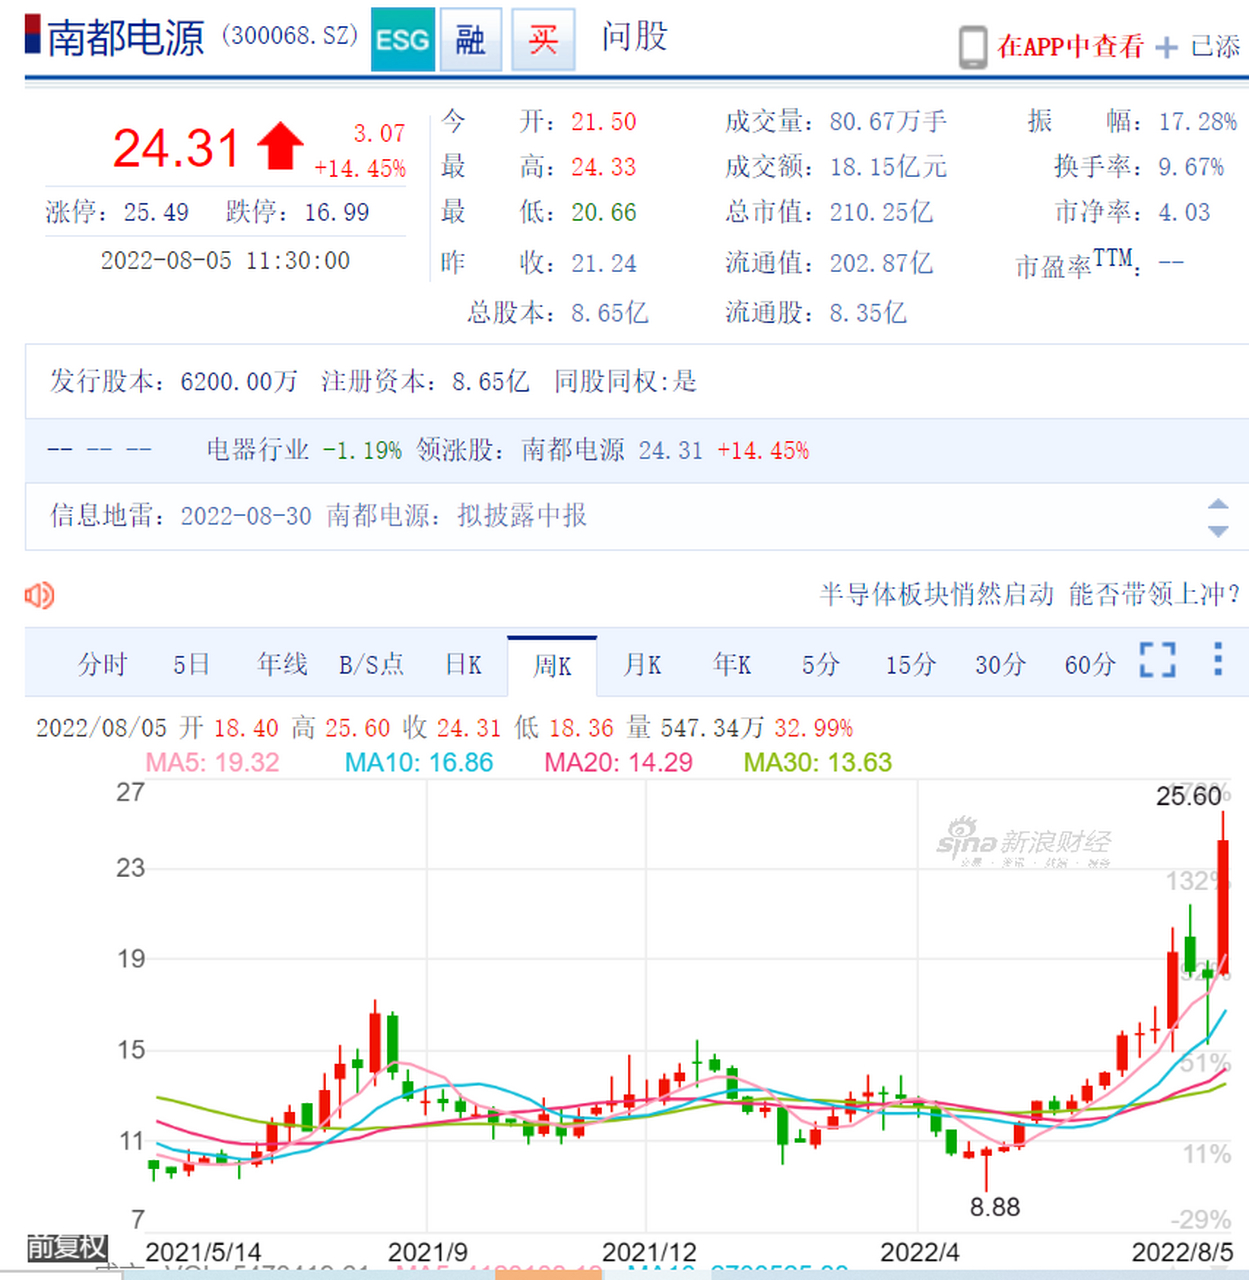The height and width of the screenshot is (1280, 1249).
Task: Click the red sound speaker icon
Action: click(x=40, y=596)
